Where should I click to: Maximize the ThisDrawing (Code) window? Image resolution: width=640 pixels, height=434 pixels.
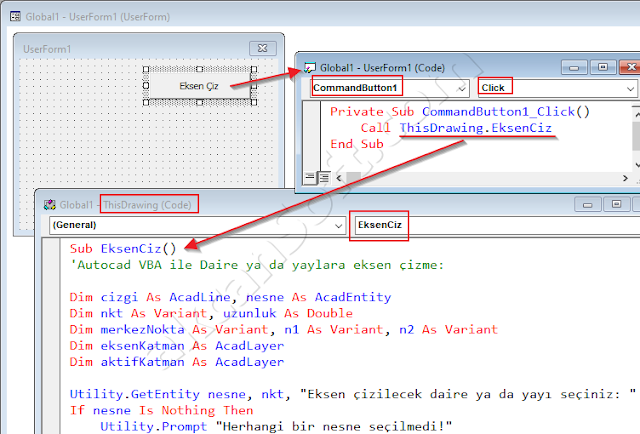point(616,204)
